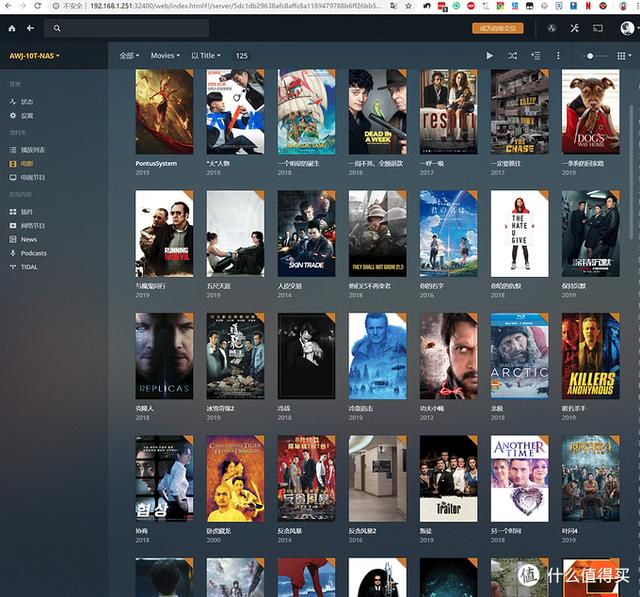Shuffle the movie library

513,56
